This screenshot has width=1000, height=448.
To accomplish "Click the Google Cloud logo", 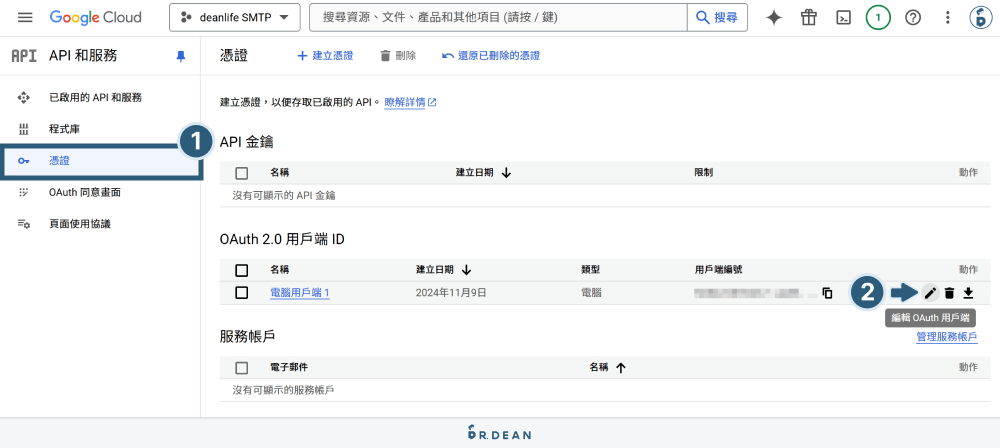I will tap(96, 18).
